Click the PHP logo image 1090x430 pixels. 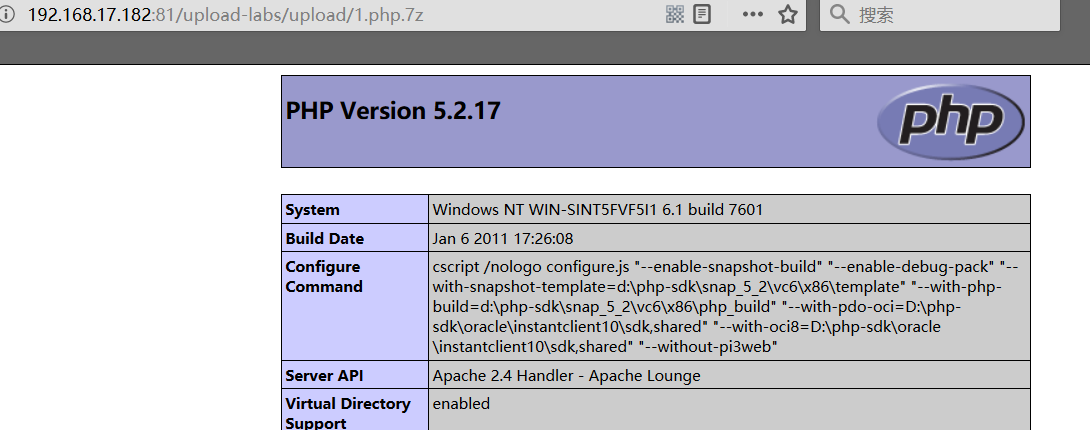(x=951, y=120)
